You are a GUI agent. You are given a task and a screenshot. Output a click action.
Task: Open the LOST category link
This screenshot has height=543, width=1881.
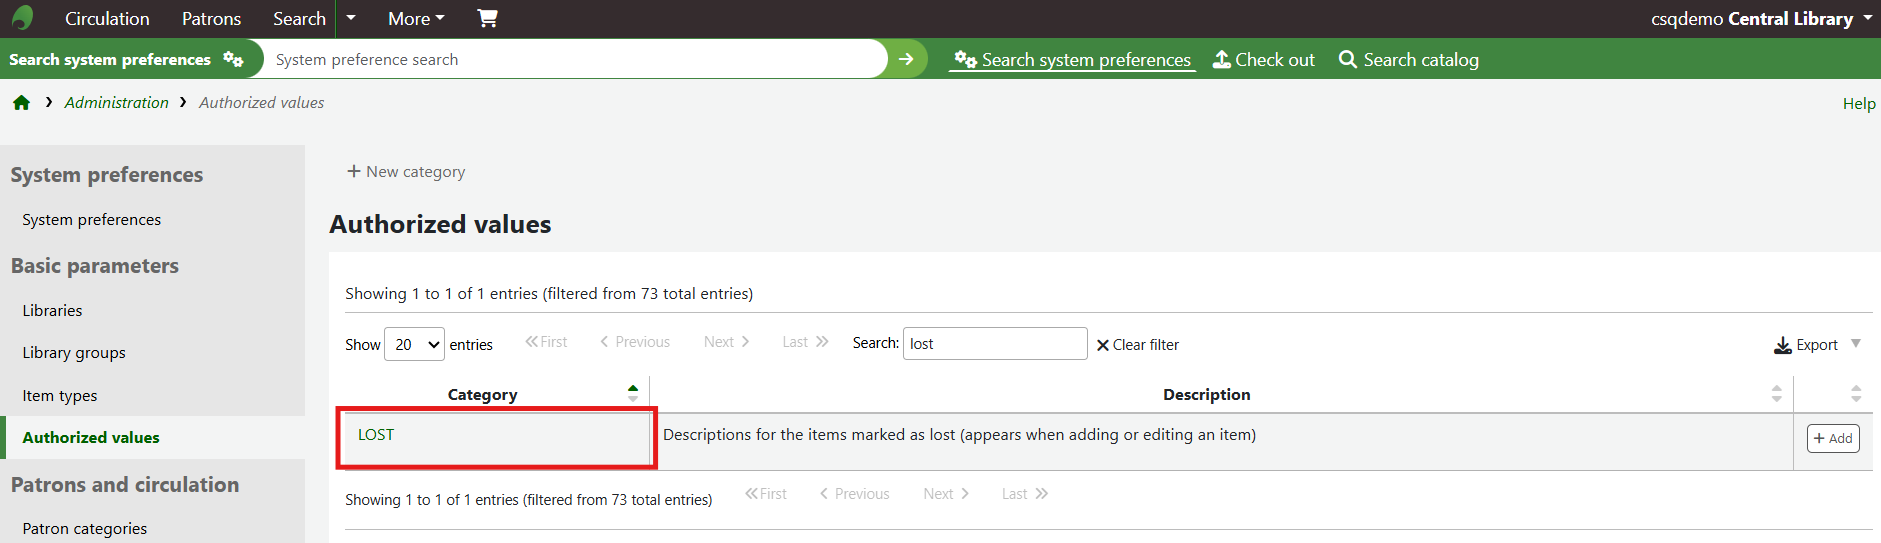coord(376,435)
